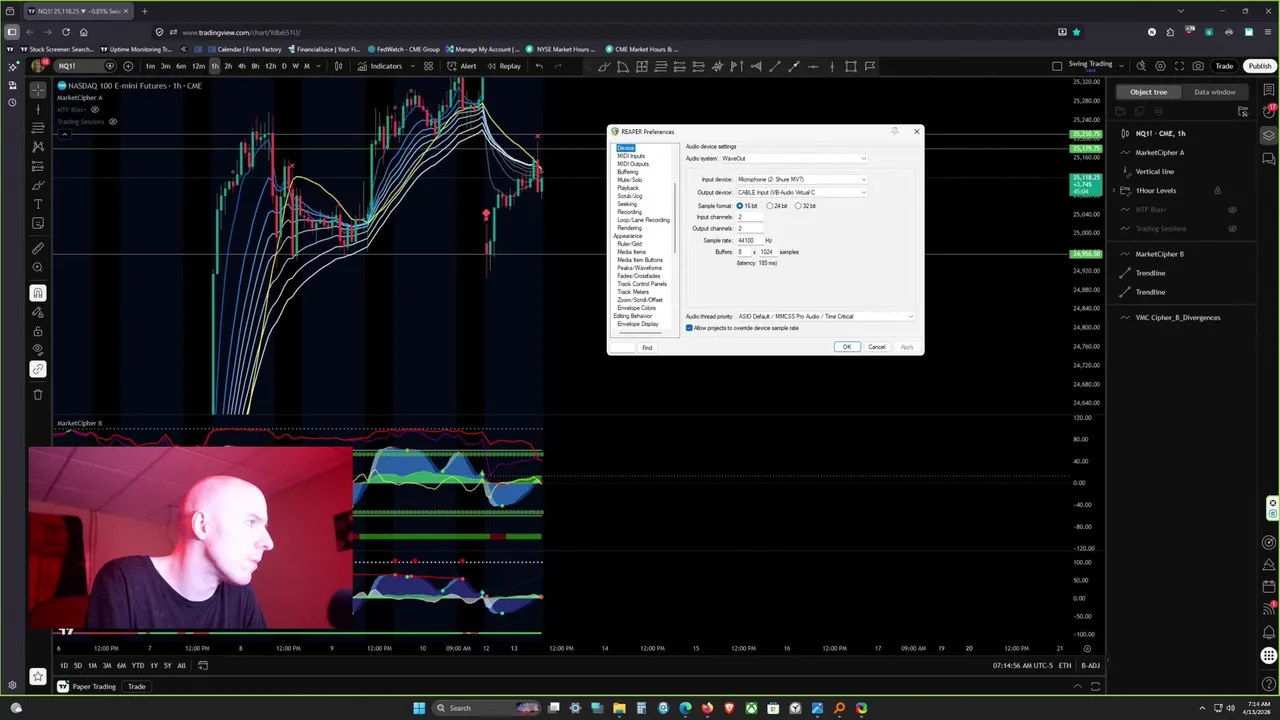
Task: Undo the last chart action
Action: [539, 66]
